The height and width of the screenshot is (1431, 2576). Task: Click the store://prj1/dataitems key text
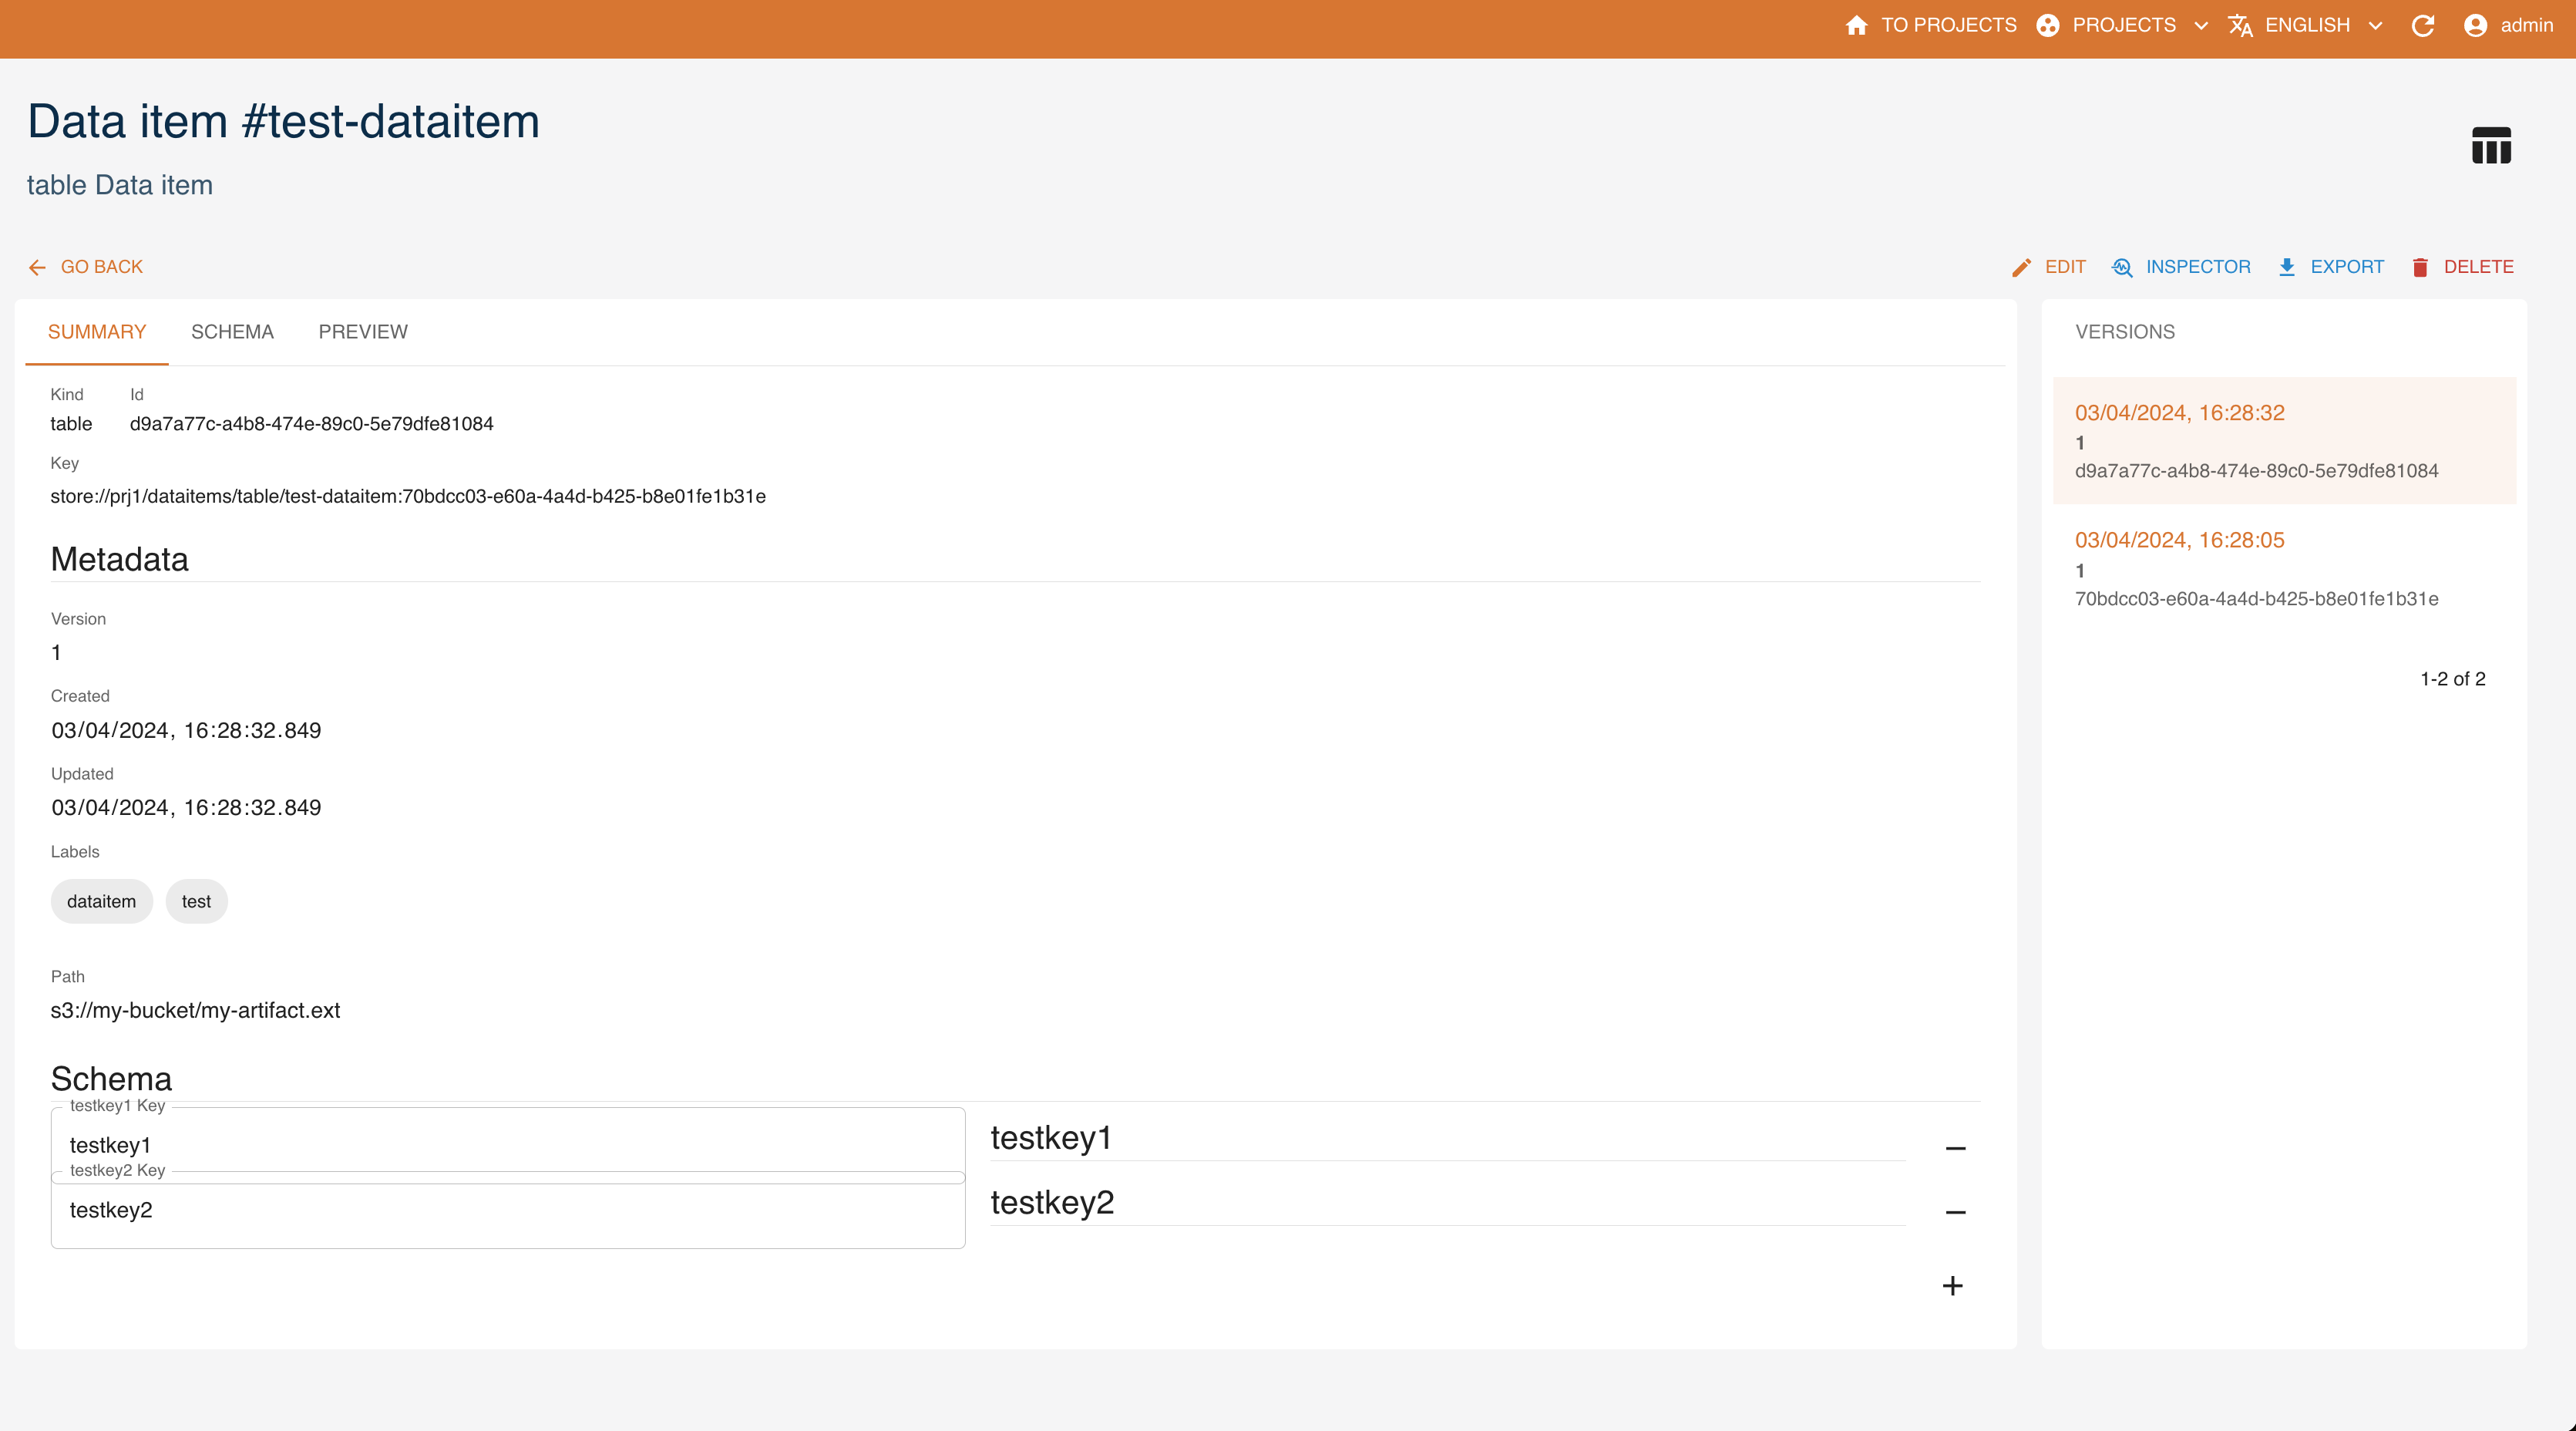[408, 497]
